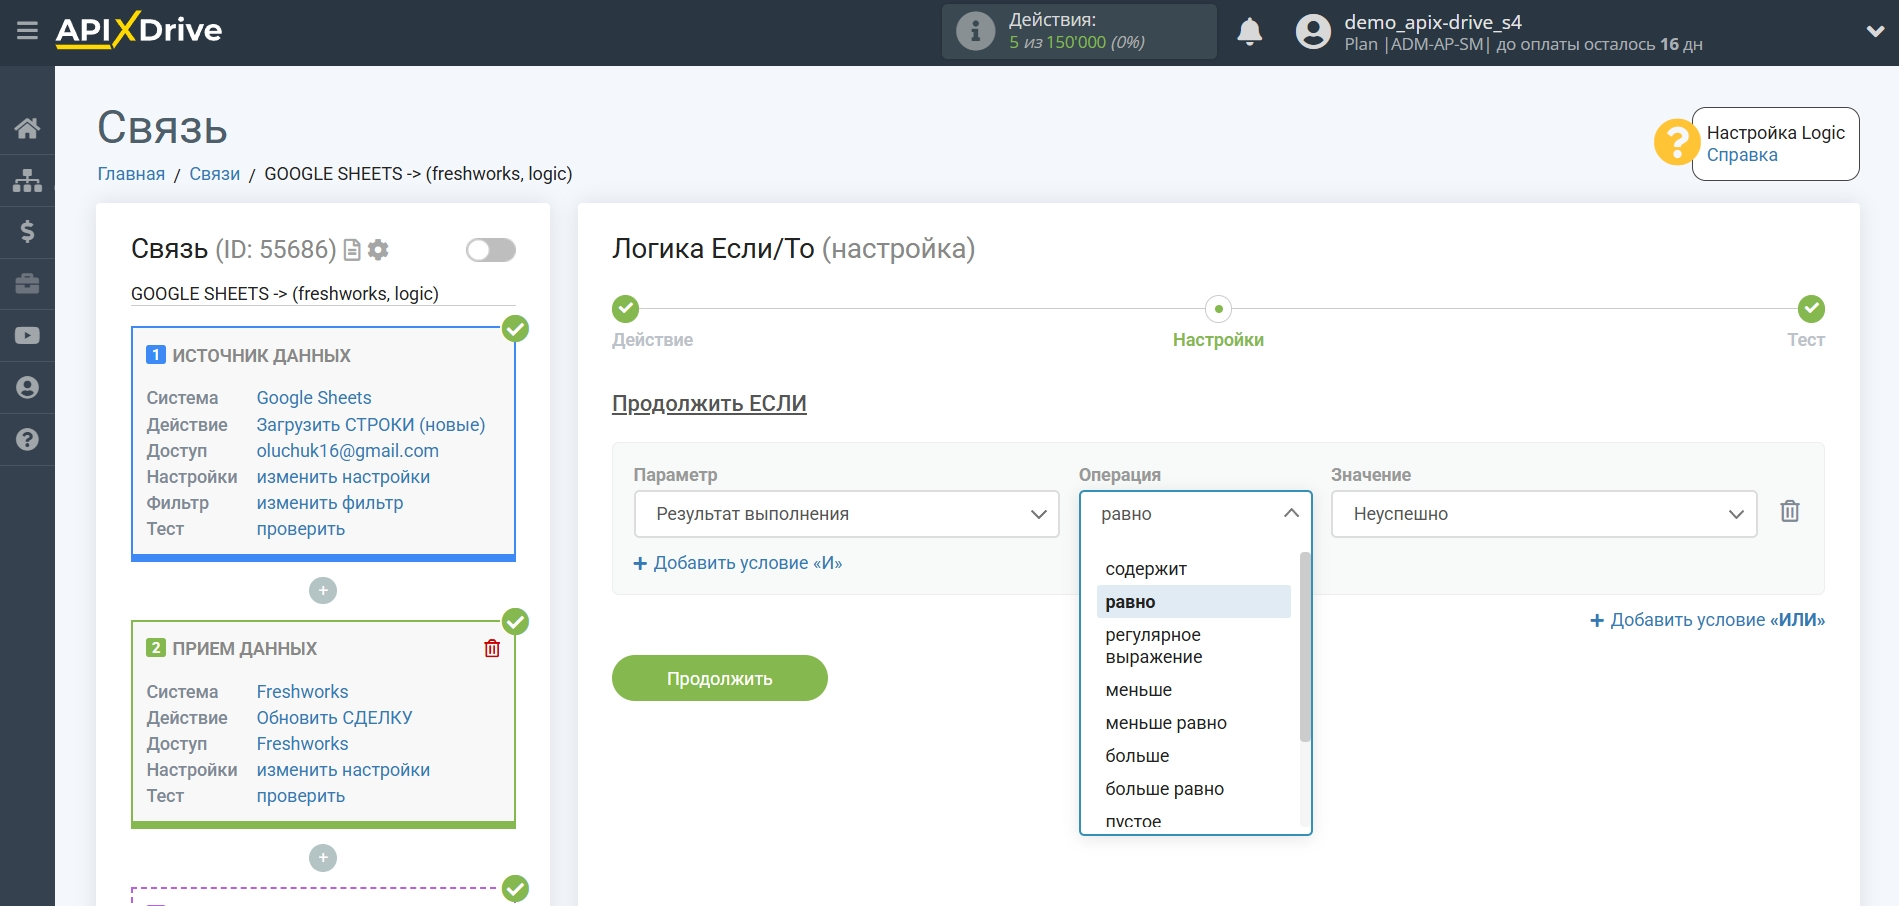Click the YouTube video icon in the sidebar

[27, 336]
